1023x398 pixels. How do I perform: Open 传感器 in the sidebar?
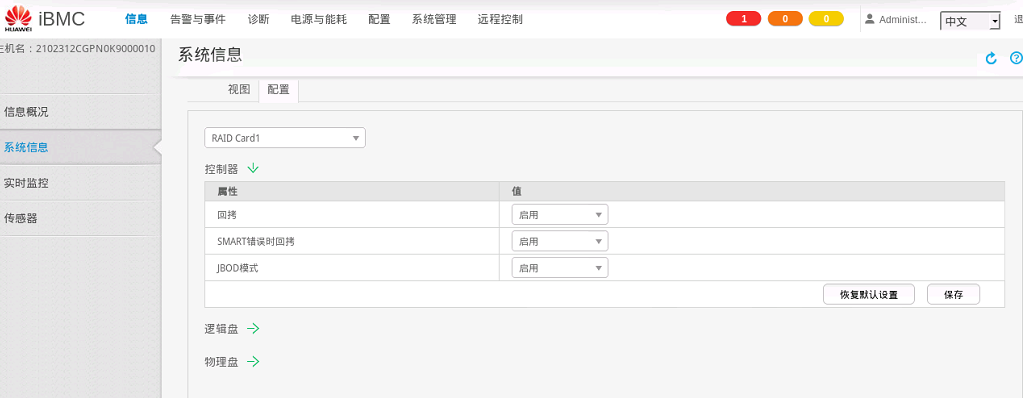[x=80, y=218]
